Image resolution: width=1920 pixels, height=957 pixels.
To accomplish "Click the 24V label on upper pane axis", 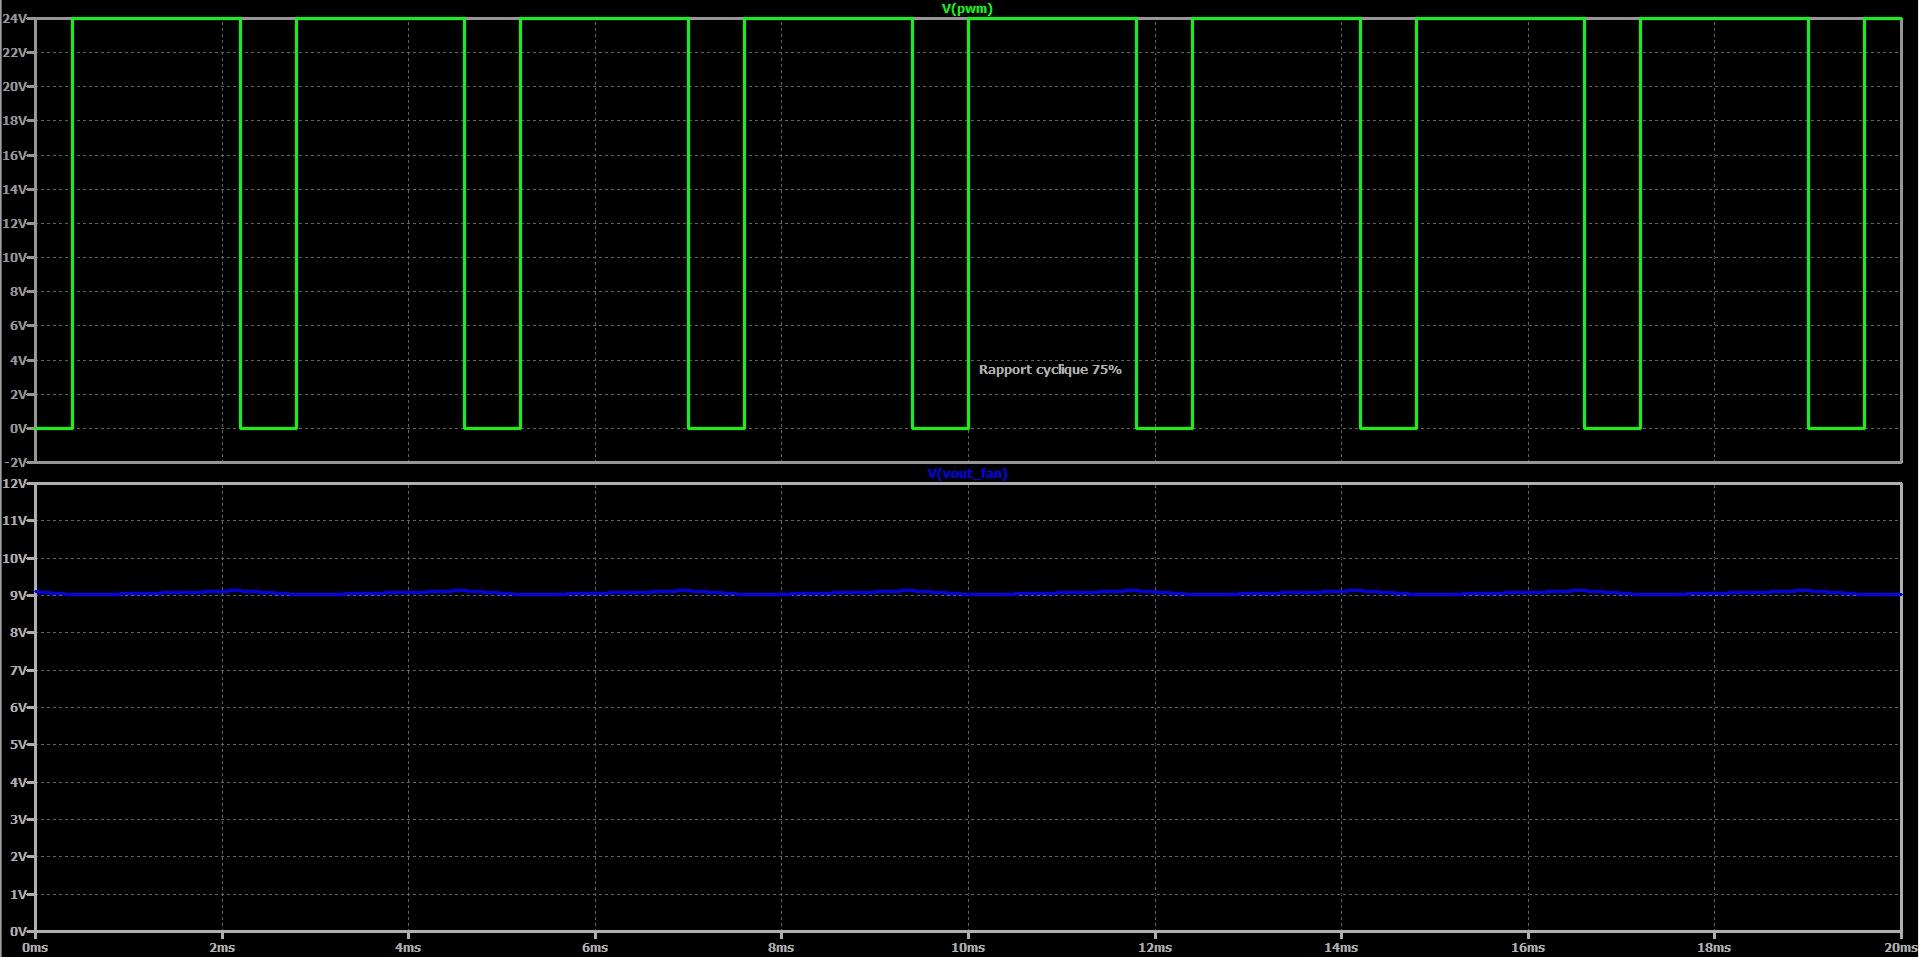I will point(14,19).
